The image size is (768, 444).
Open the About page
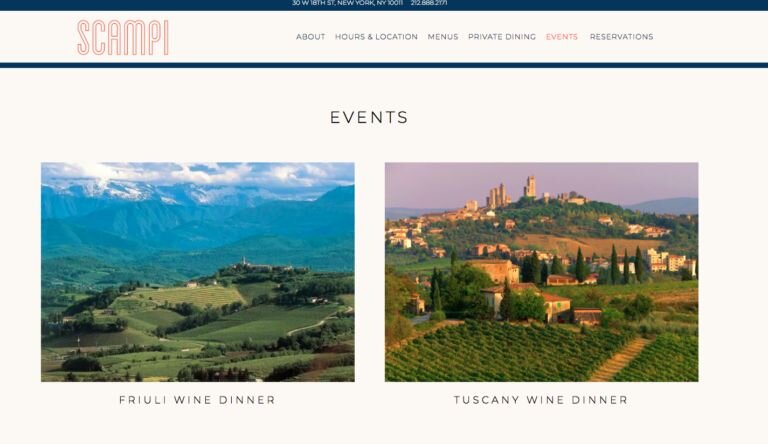tap(310, 37)
